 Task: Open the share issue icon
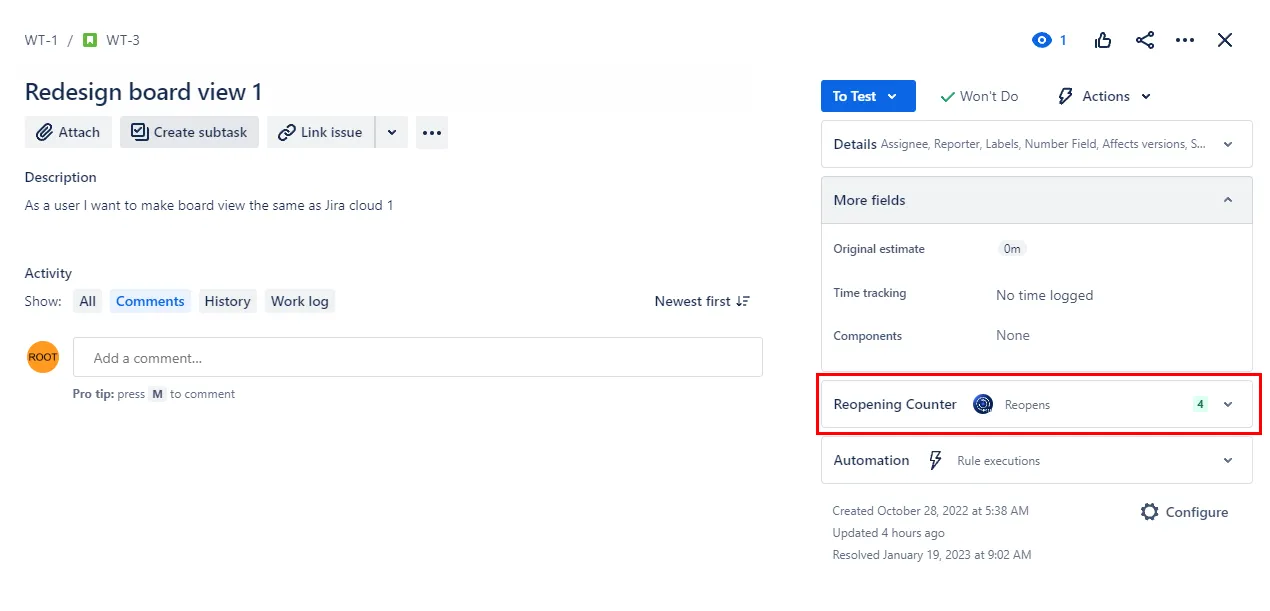coord(1145,40)
